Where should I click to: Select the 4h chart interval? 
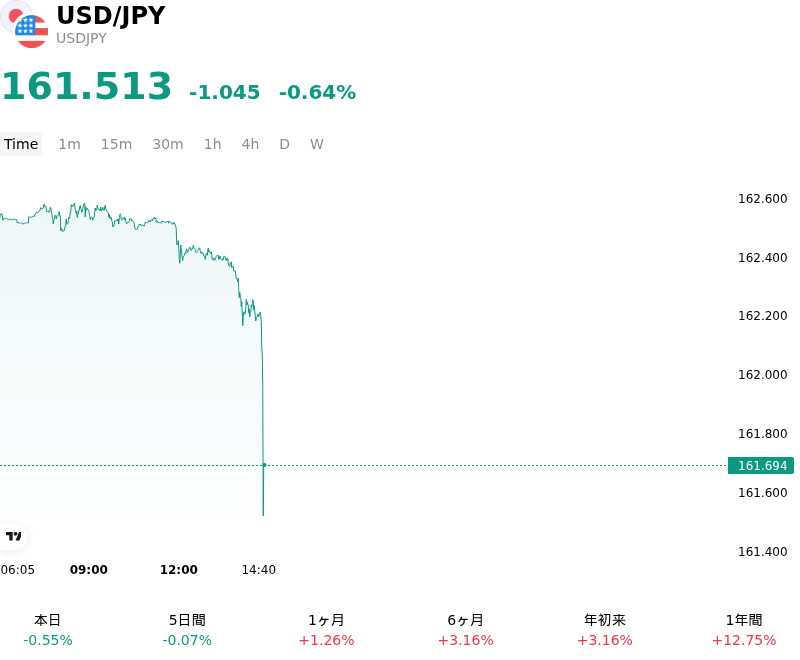(250, 144)
